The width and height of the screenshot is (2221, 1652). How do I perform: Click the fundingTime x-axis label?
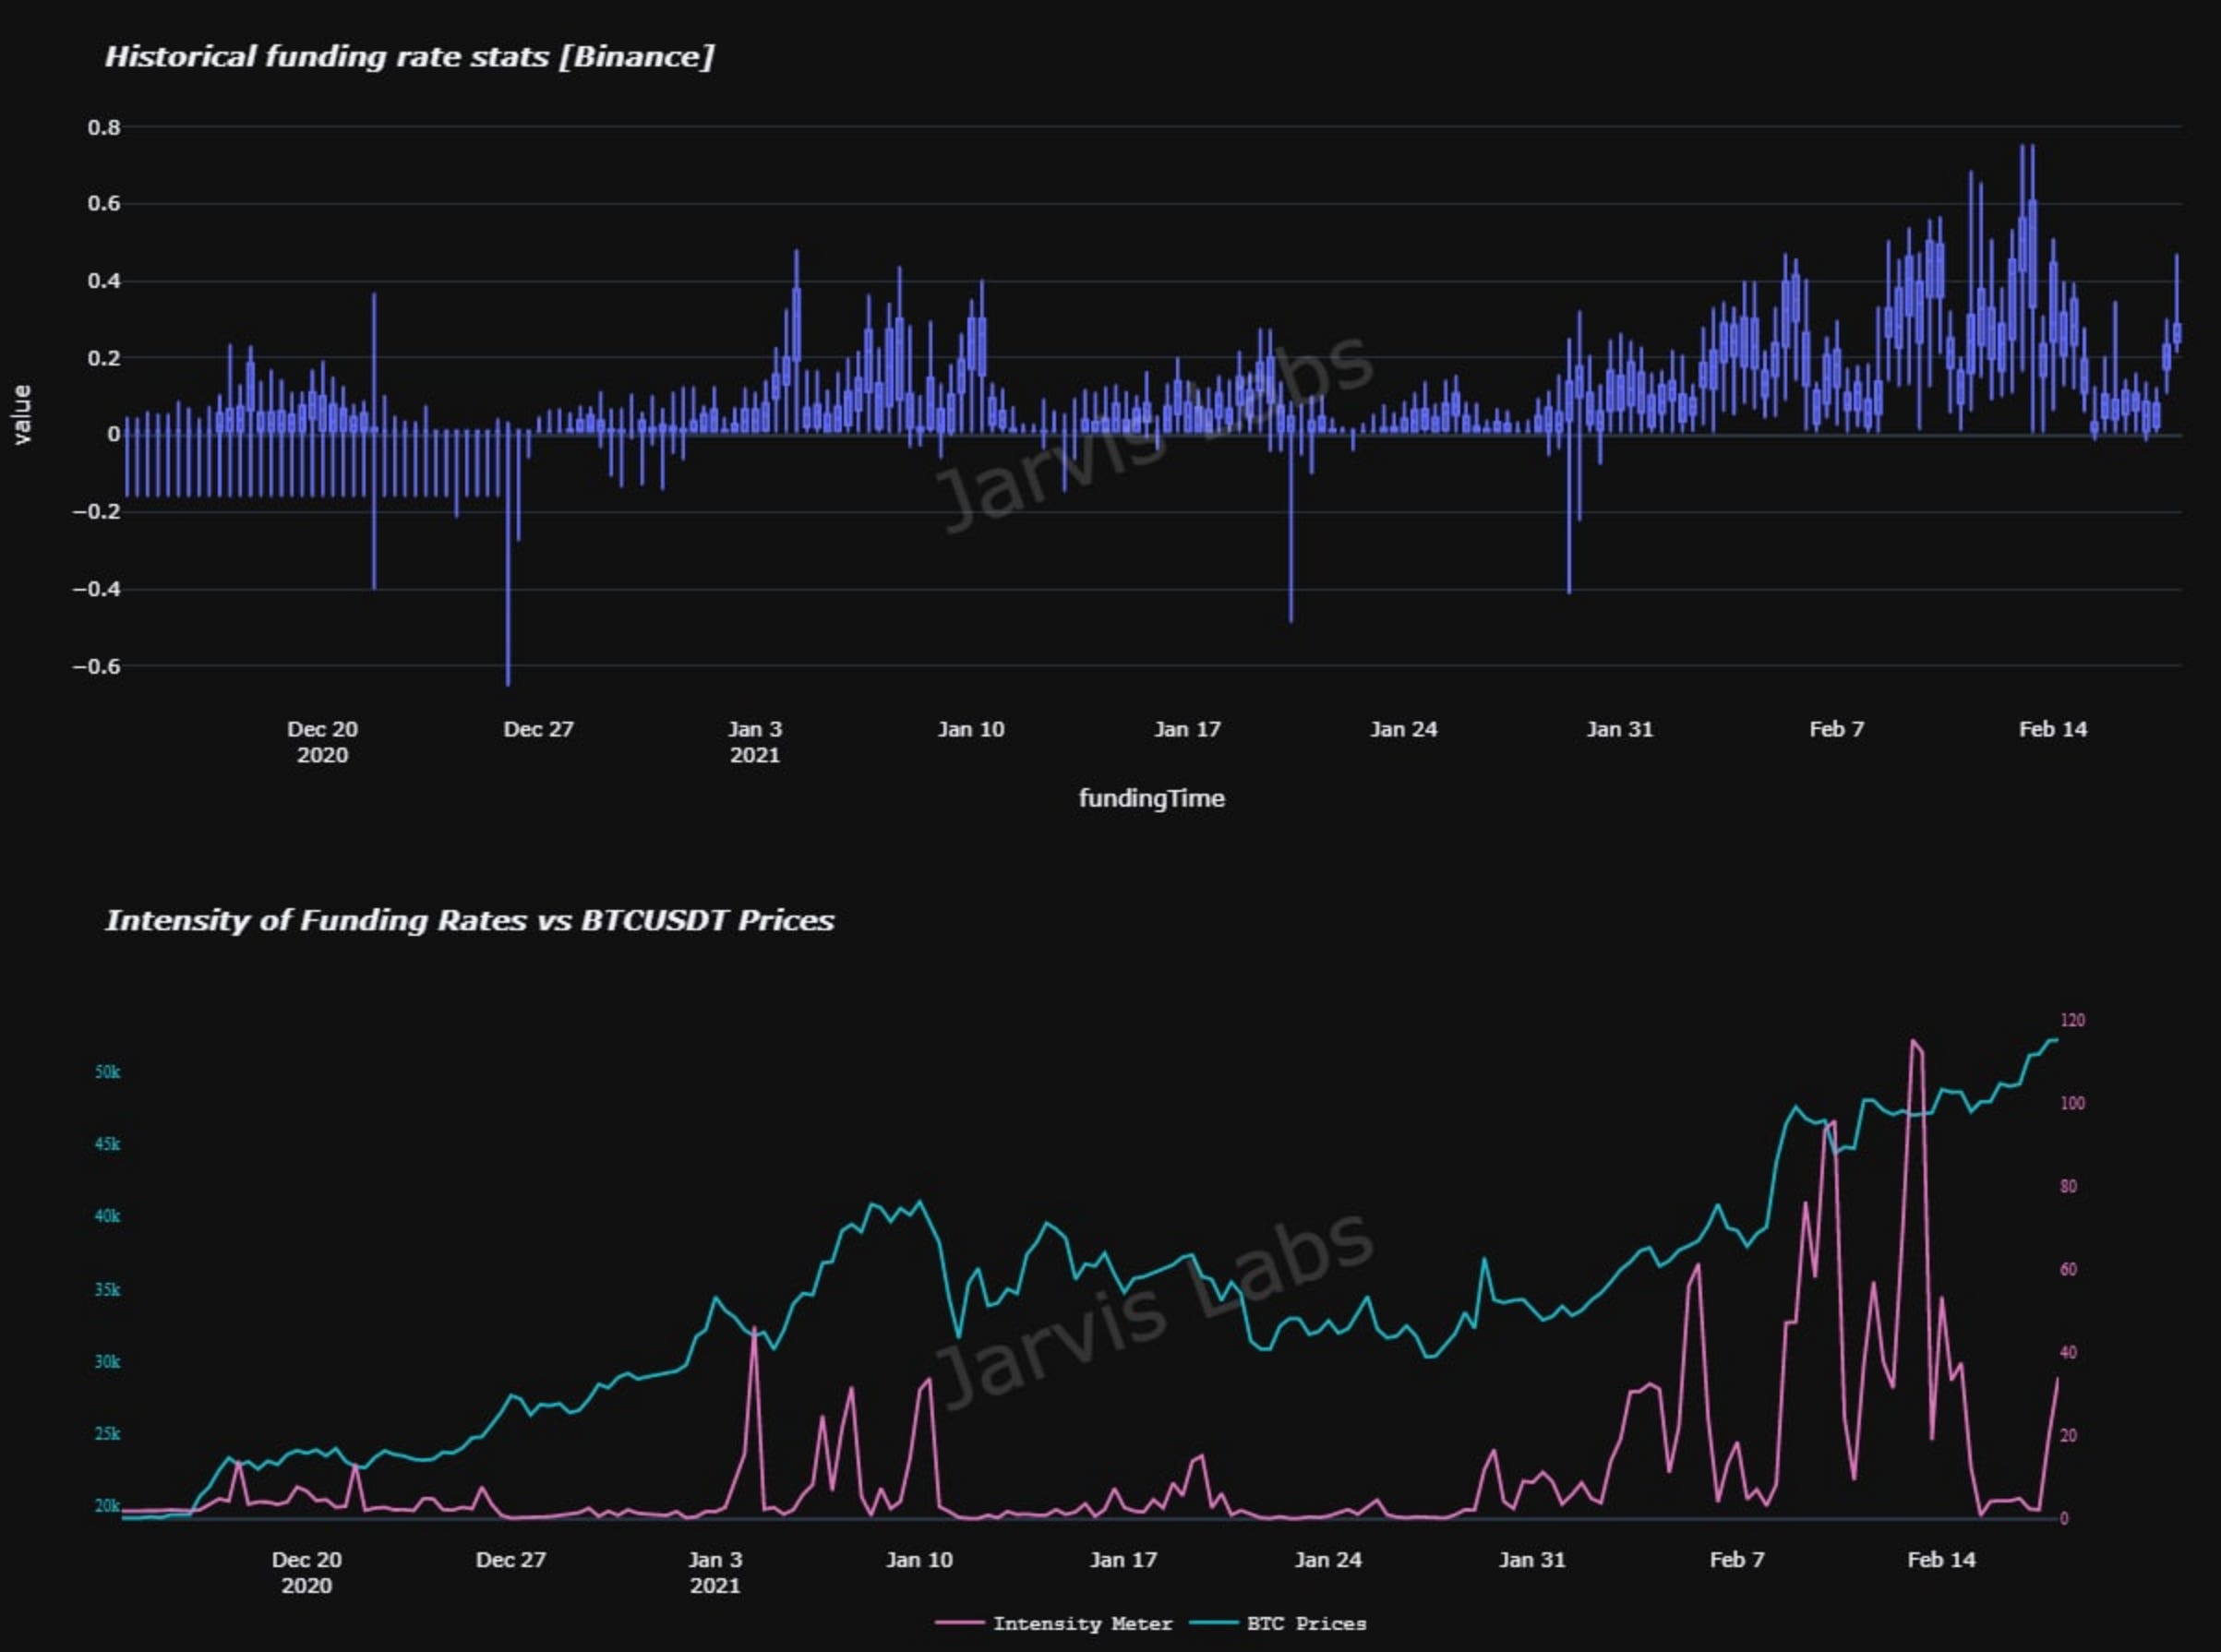click(x=1151, y=798)
